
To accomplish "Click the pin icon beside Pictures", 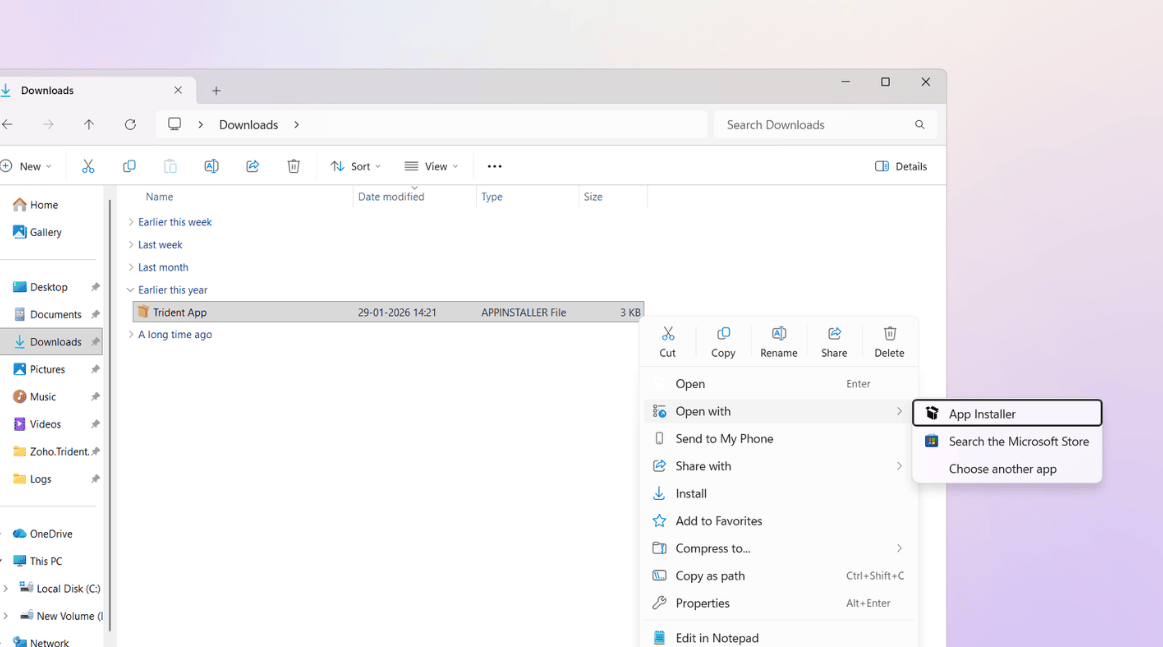I will pyautogui.click(x=95, y=370).
